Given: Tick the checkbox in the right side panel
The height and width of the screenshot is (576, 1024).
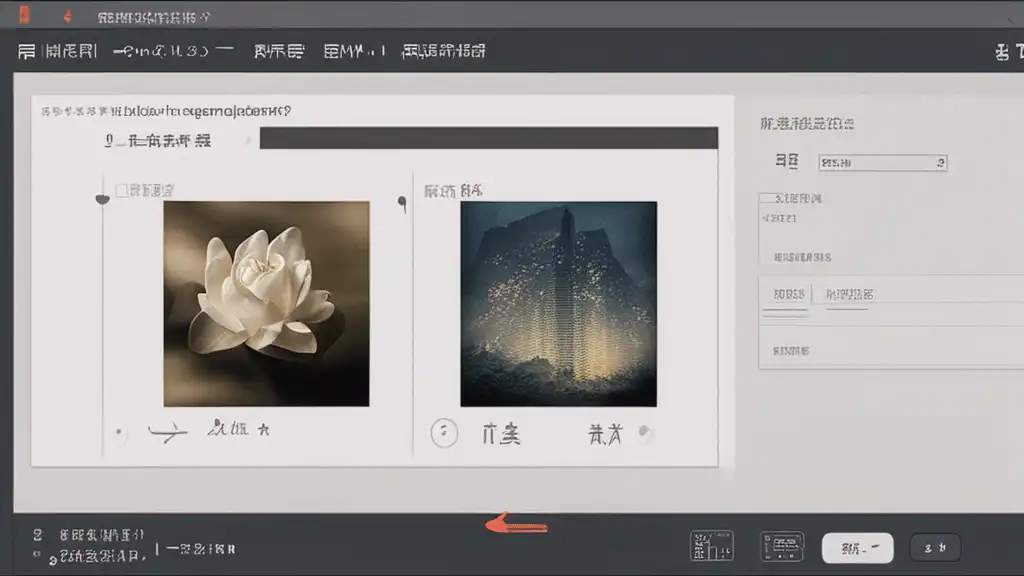Looking at the screenshot, I should click(767, 198).
